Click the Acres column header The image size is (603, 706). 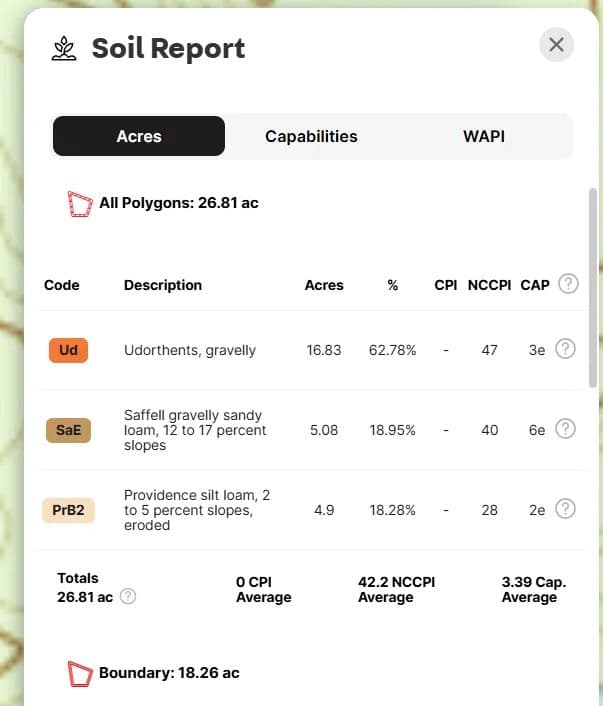pos(324,285)
